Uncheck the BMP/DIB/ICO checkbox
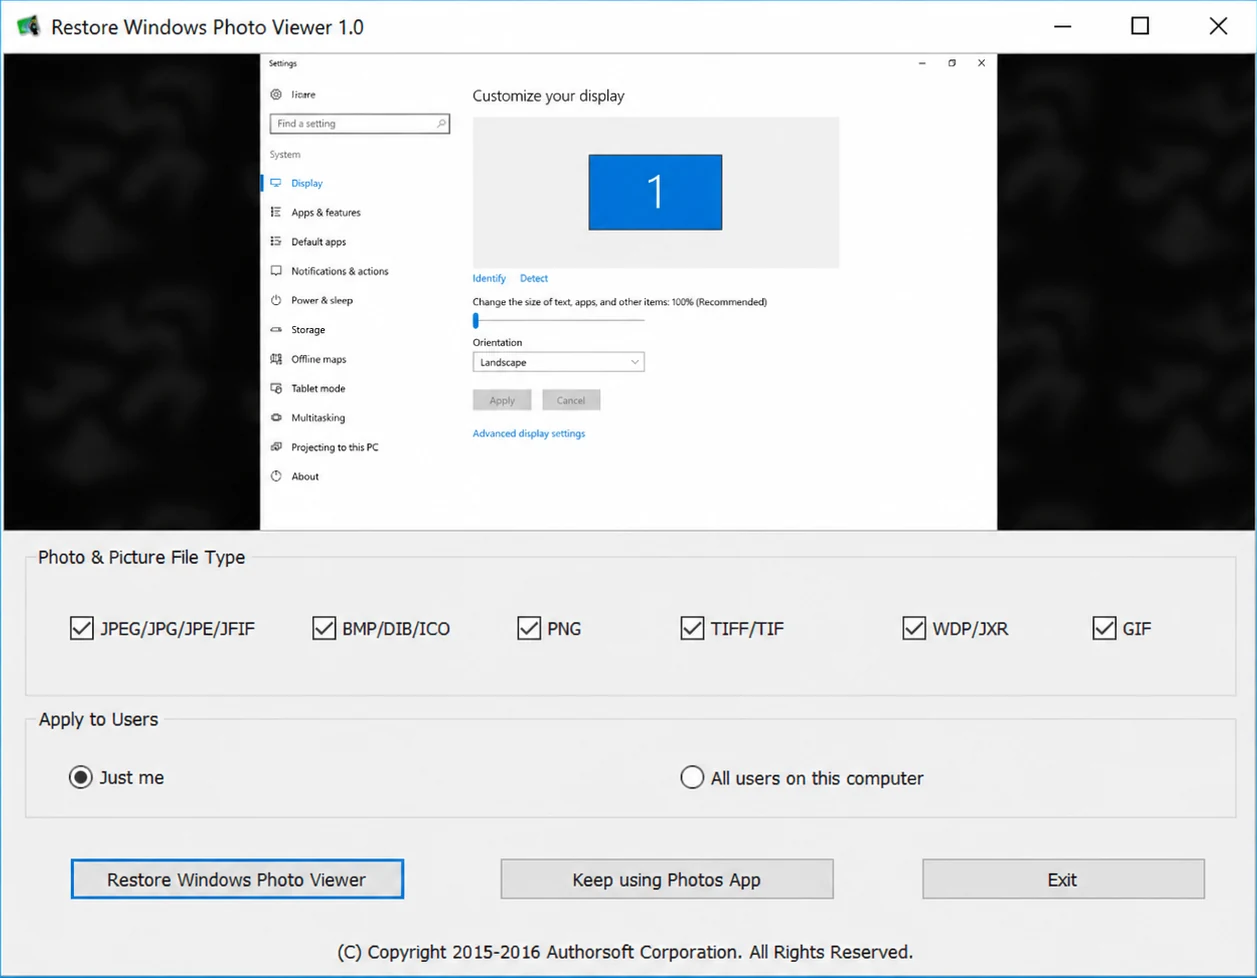Screen dimensions: 1257x978 click(324, 628)
